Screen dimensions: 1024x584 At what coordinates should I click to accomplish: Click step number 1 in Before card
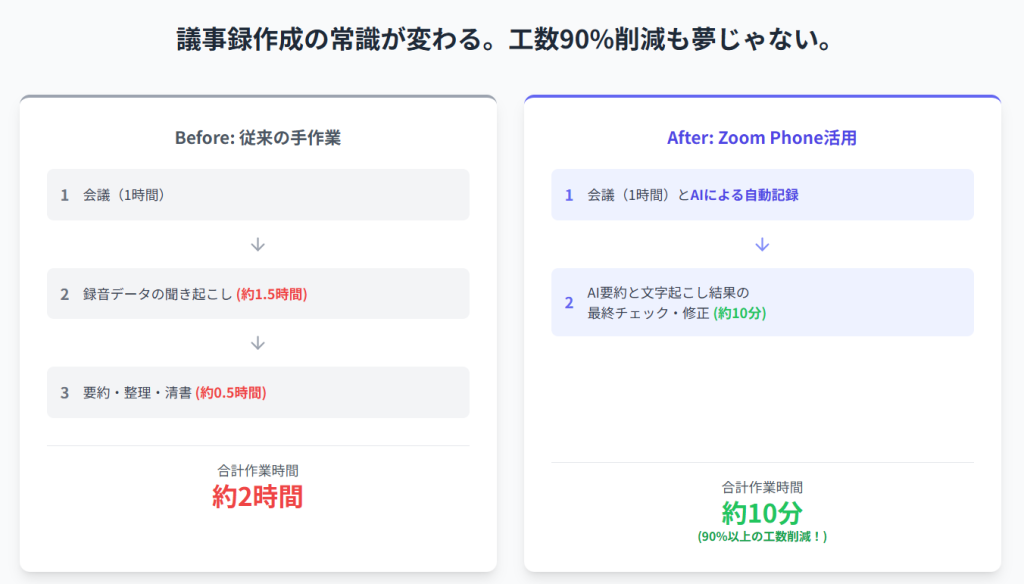(65, 195)
